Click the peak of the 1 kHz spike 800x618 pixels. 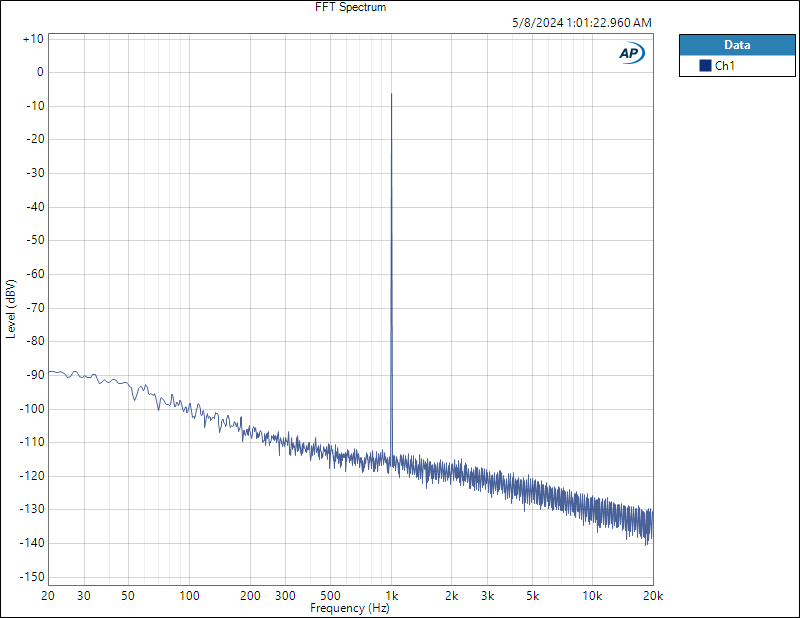tap(391, 94)
